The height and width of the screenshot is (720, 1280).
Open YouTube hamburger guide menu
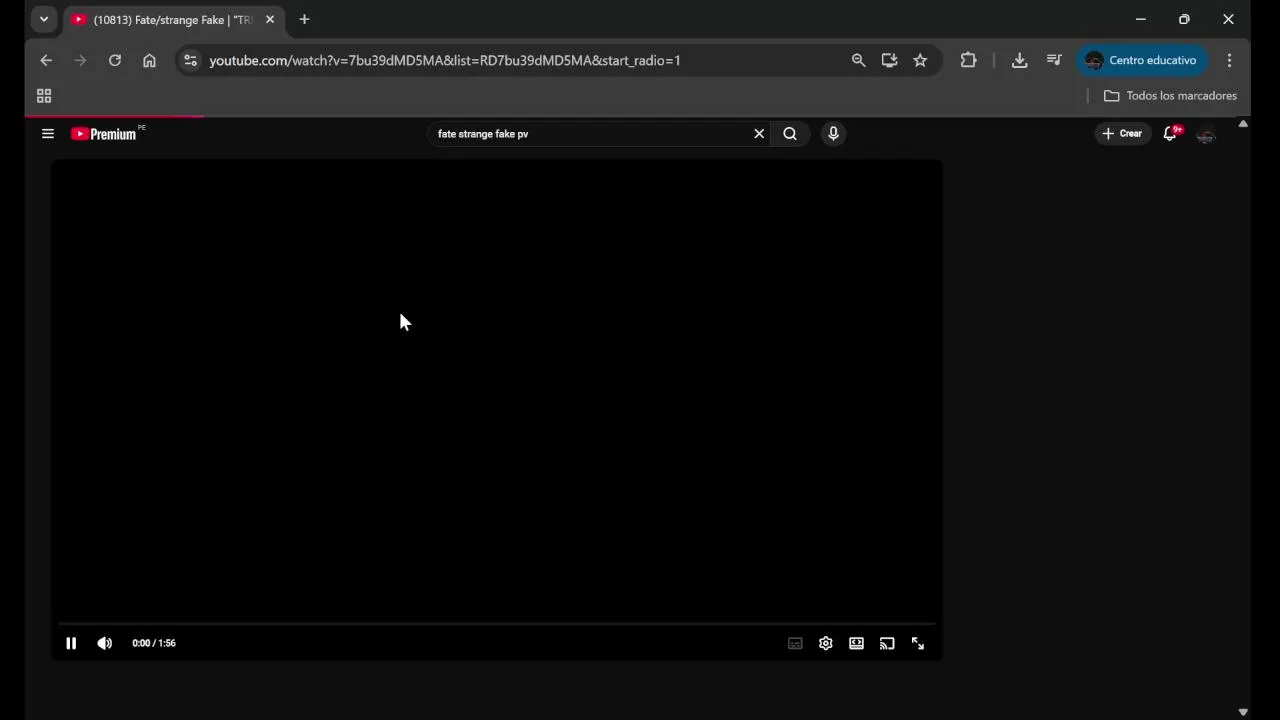(47, 133)
